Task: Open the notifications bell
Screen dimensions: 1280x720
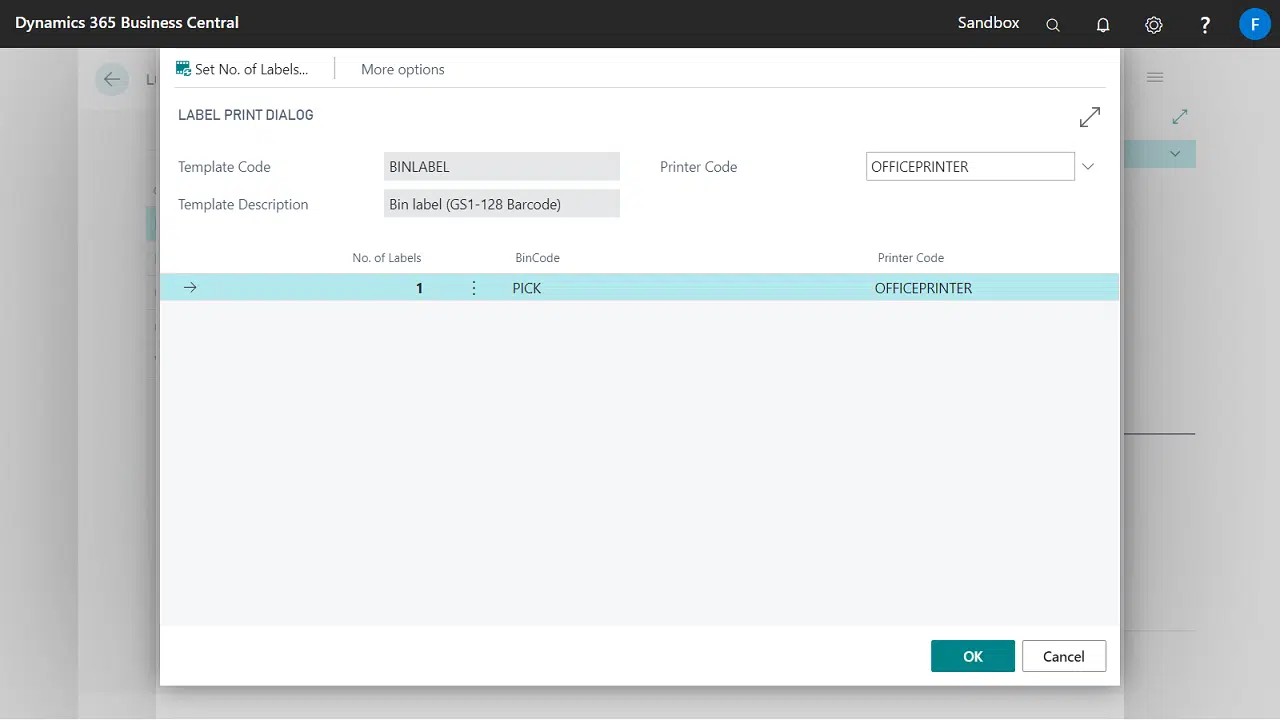Action: coord(1103,25)
